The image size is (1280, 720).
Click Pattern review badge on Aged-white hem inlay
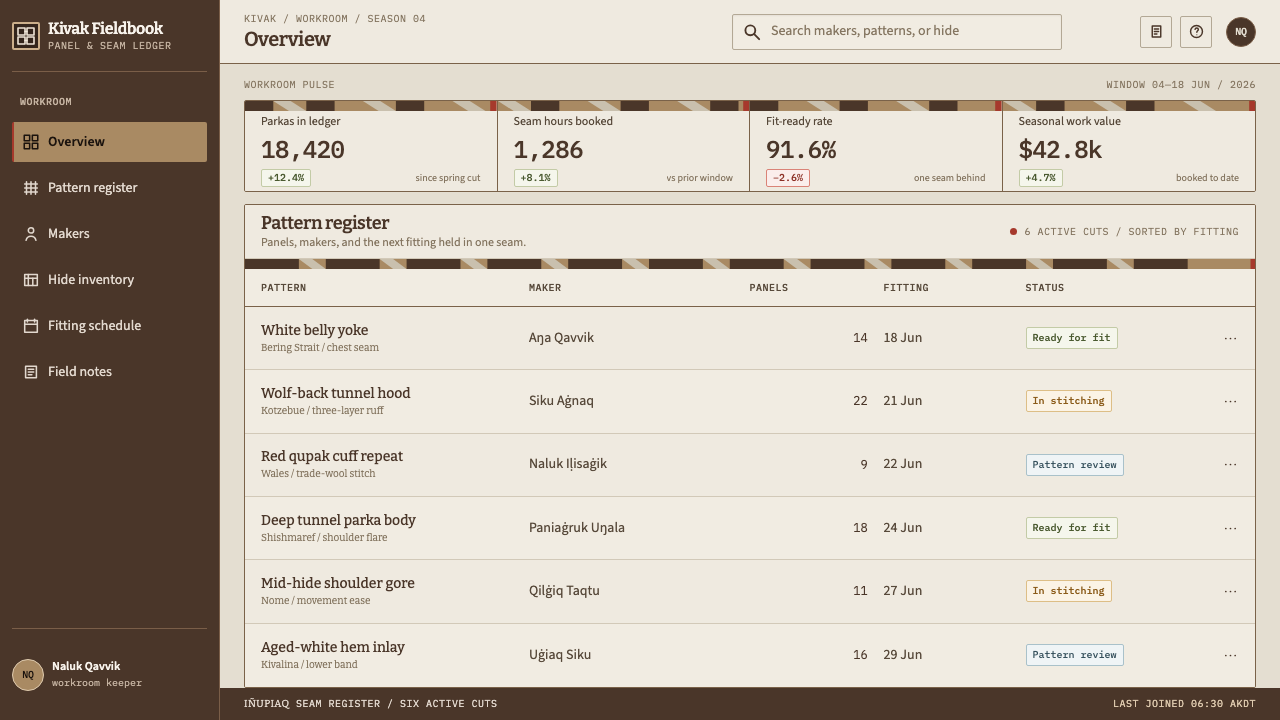(x=1074, y=655)
